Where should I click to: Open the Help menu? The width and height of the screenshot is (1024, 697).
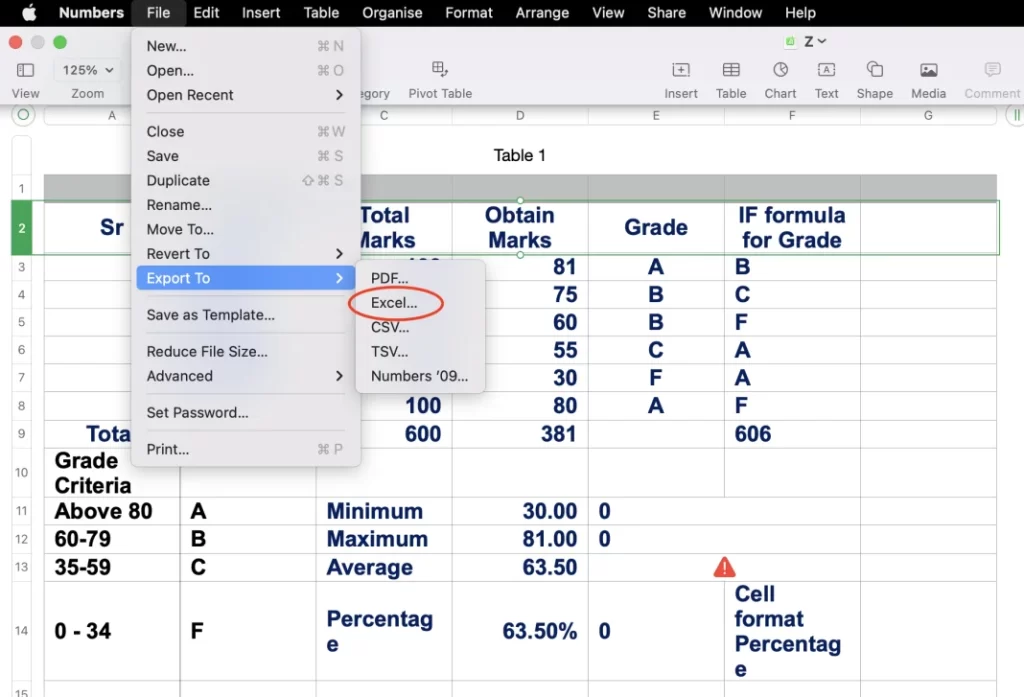click(800, 12)
